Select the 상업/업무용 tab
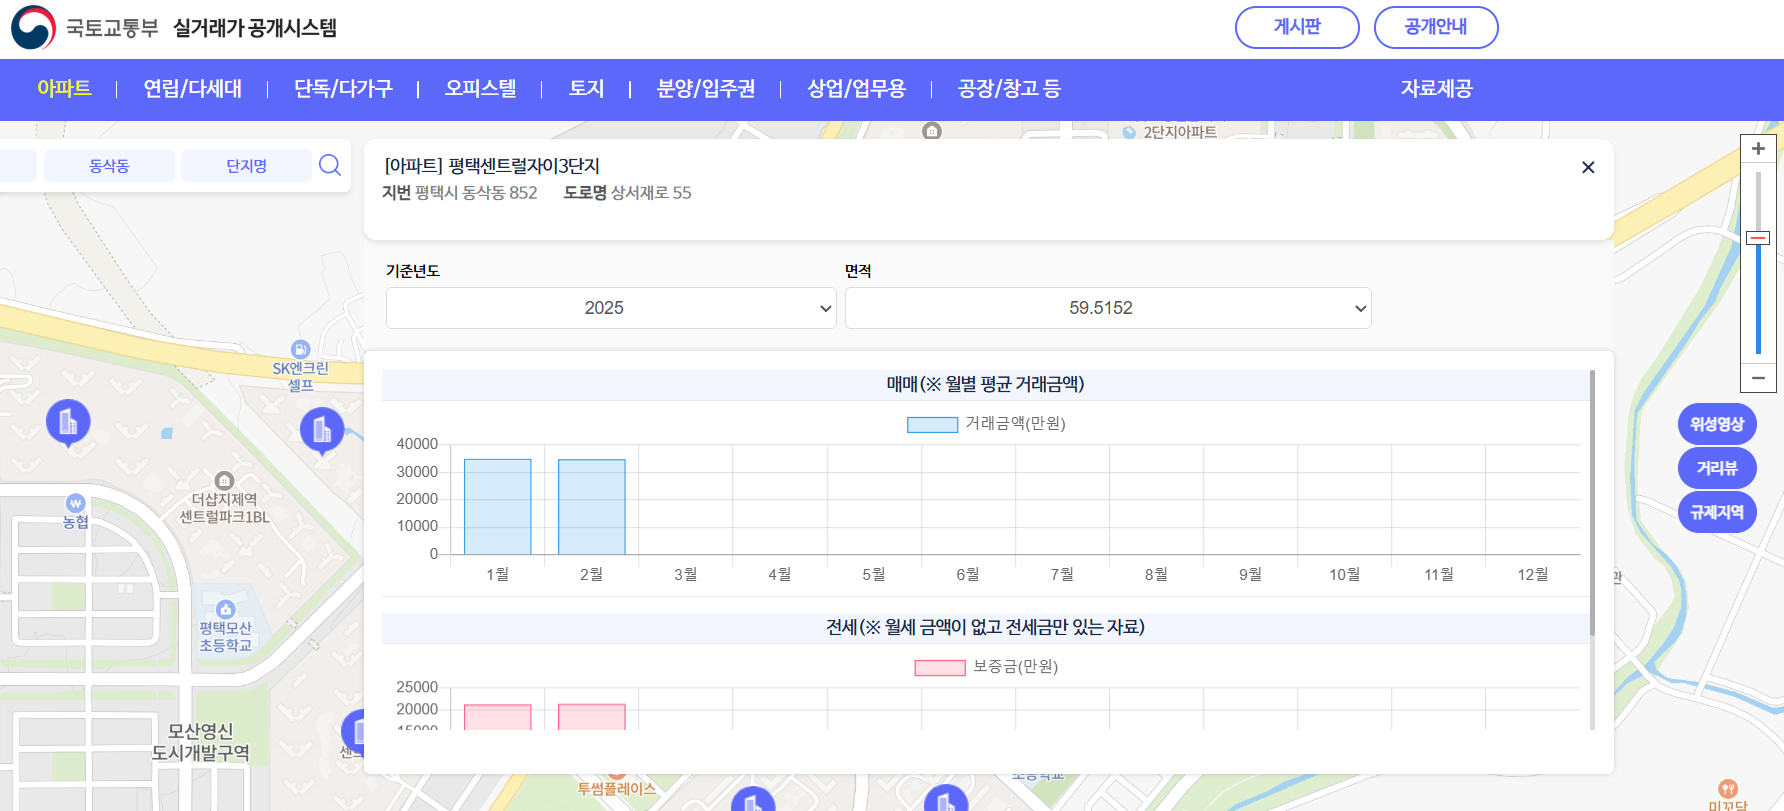 [x=857, y=88]
